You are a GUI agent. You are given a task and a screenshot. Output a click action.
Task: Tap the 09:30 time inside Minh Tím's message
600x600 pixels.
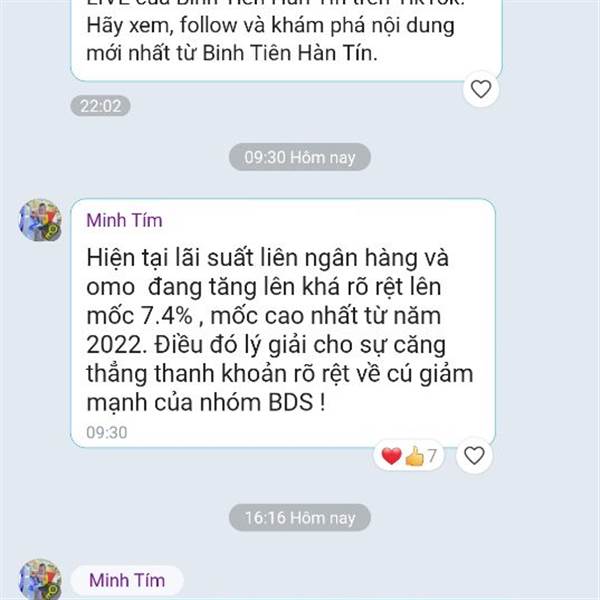(107, 432)
